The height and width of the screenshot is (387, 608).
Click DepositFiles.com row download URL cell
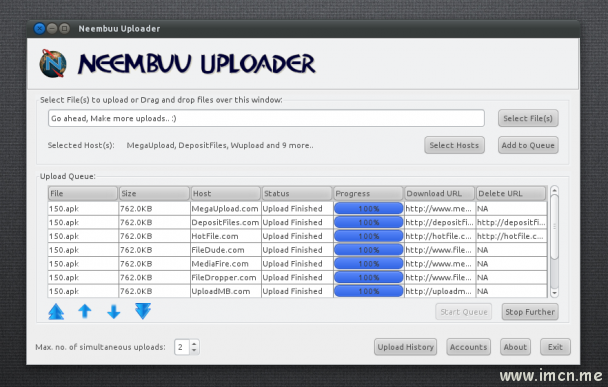click(440, 222)
